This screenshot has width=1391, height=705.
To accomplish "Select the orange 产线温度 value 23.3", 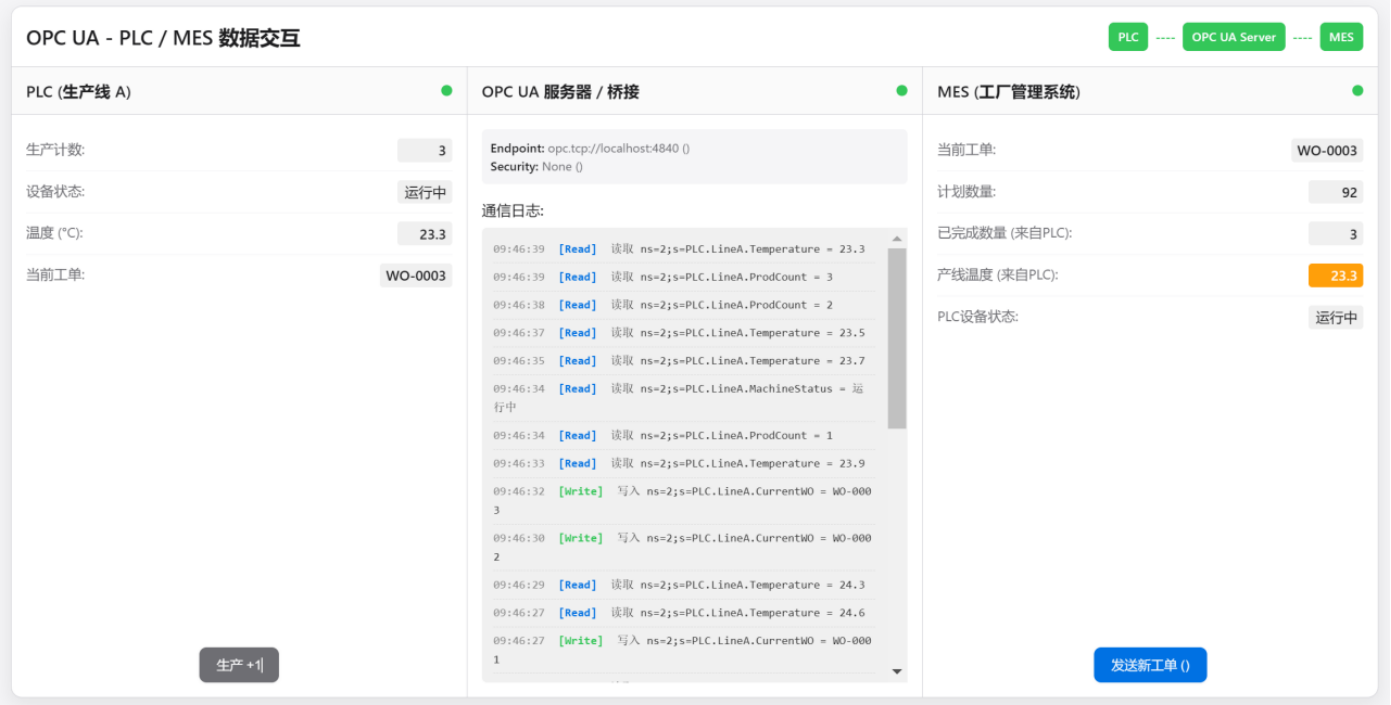I will click(1336, 275).
